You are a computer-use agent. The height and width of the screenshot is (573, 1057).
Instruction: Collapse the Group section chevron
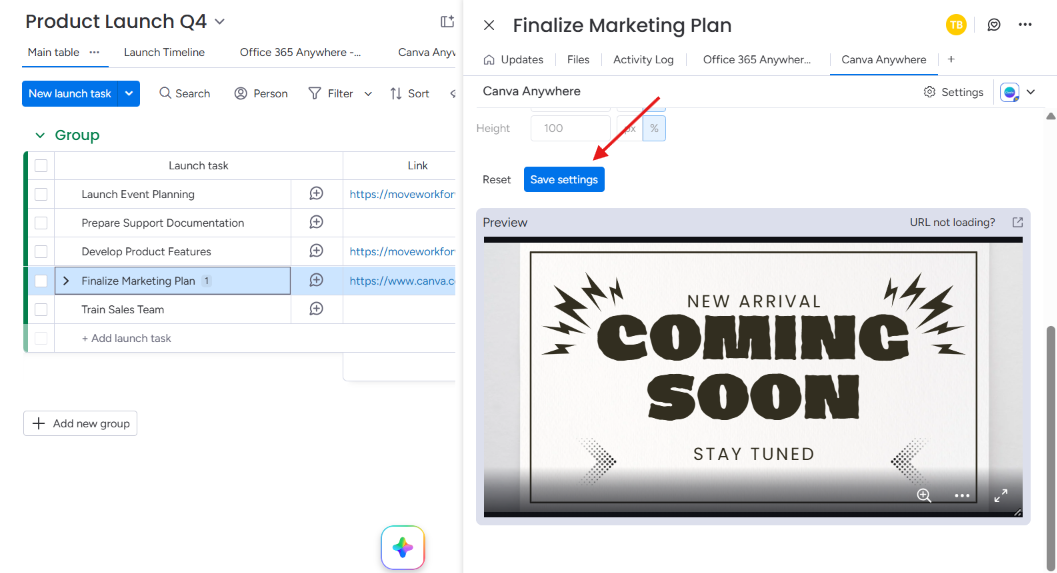(x=40, y=135)
